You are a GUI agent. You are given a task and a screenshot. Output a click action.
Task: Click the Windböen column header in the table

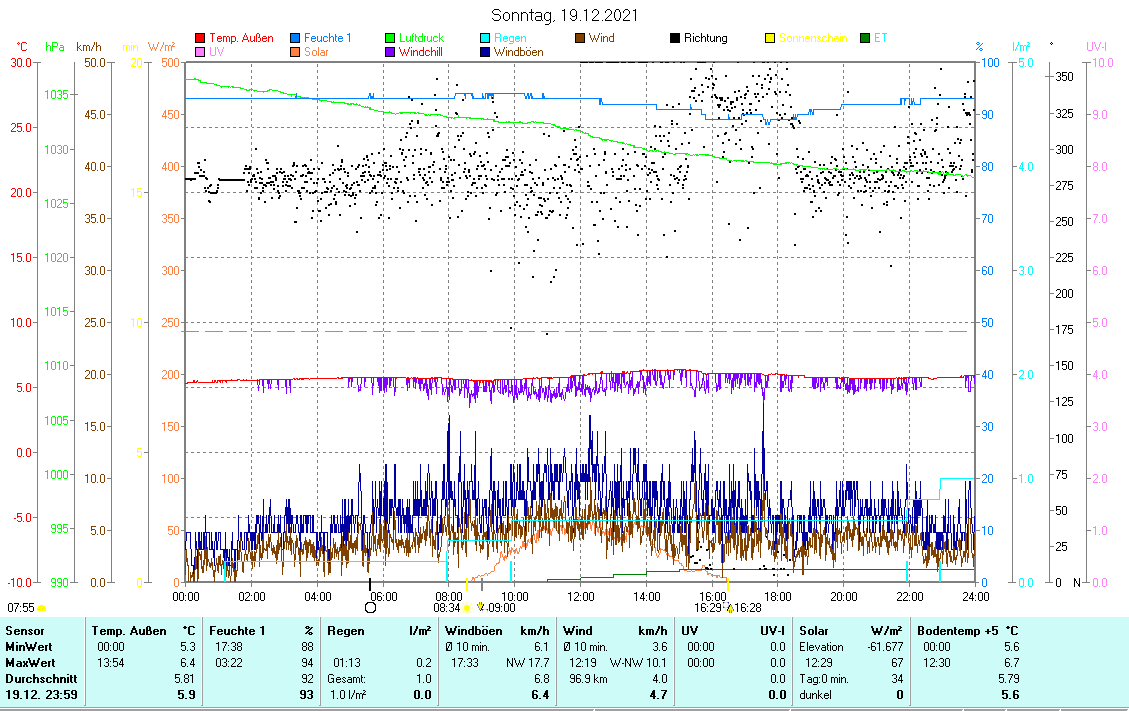pos(473,631)
